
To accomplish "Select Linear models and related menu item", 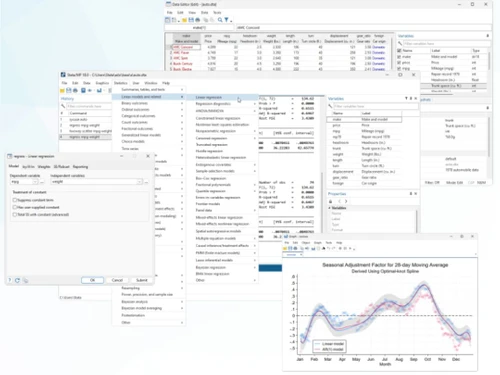I will coord(148,97).
